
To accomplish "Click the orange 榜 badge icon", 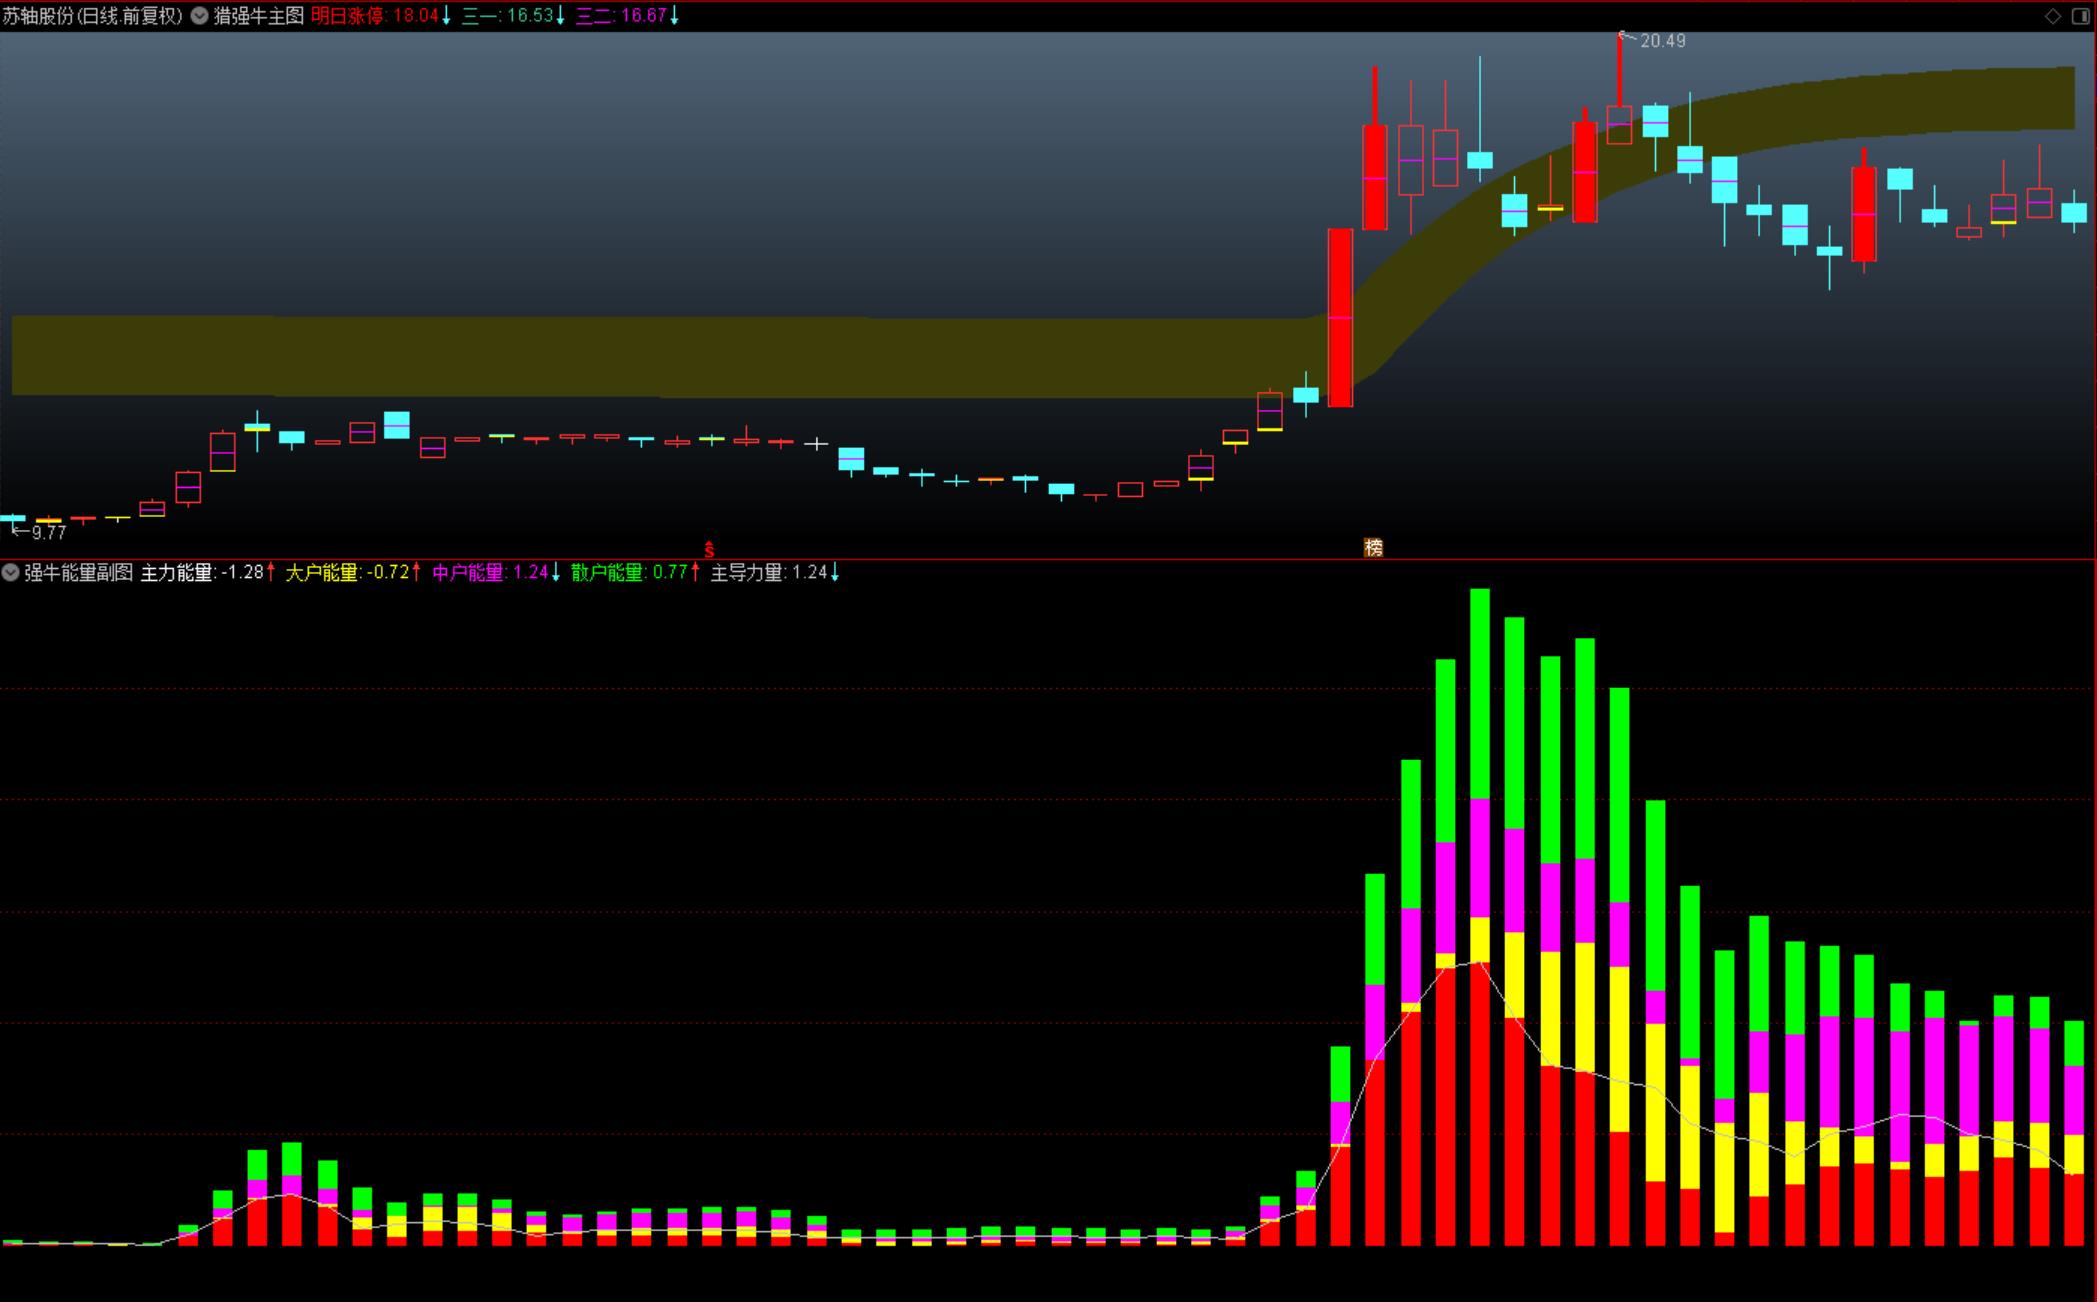I will click(1373, 547).
